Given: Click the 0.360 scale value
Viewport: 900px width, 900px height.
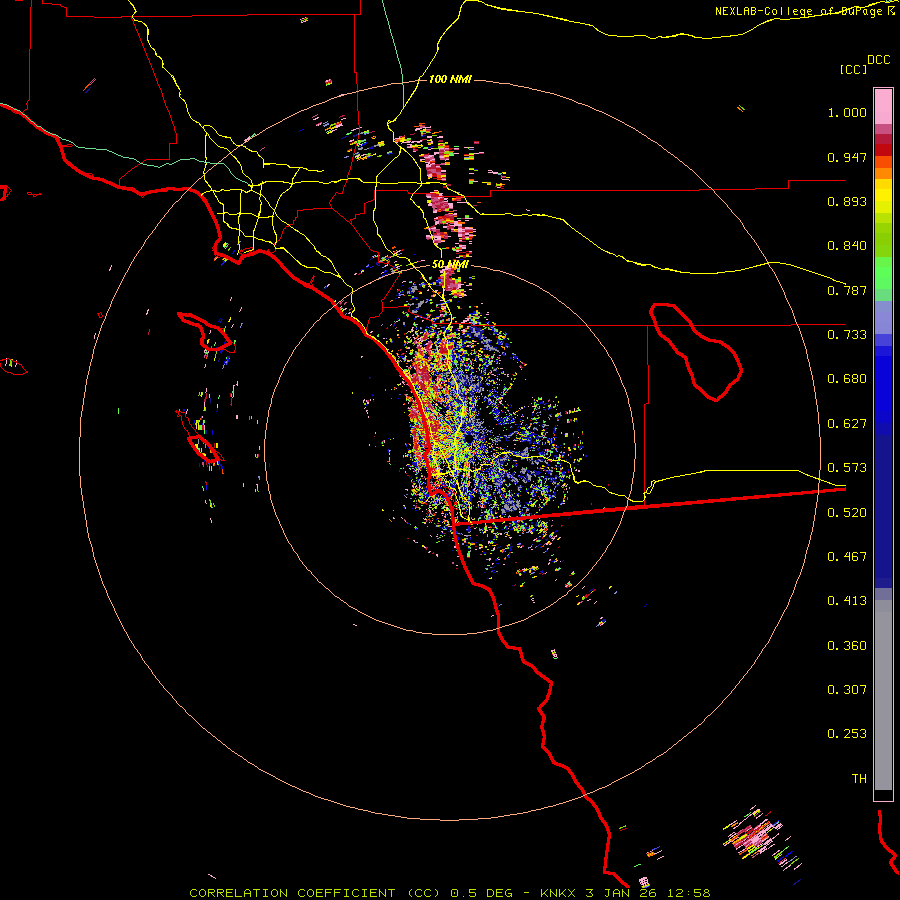Looking at the screenshot, I should (847, 646).
